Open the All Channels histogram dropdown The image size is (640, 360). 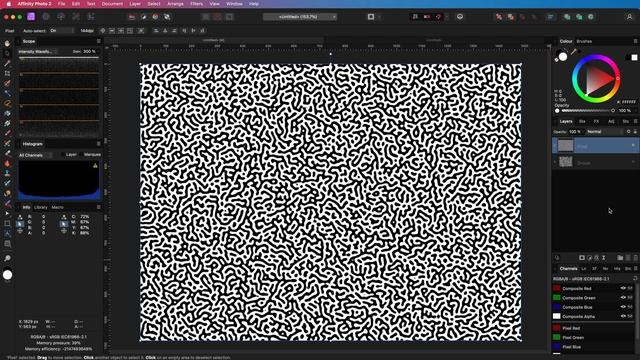coord(36,155)
